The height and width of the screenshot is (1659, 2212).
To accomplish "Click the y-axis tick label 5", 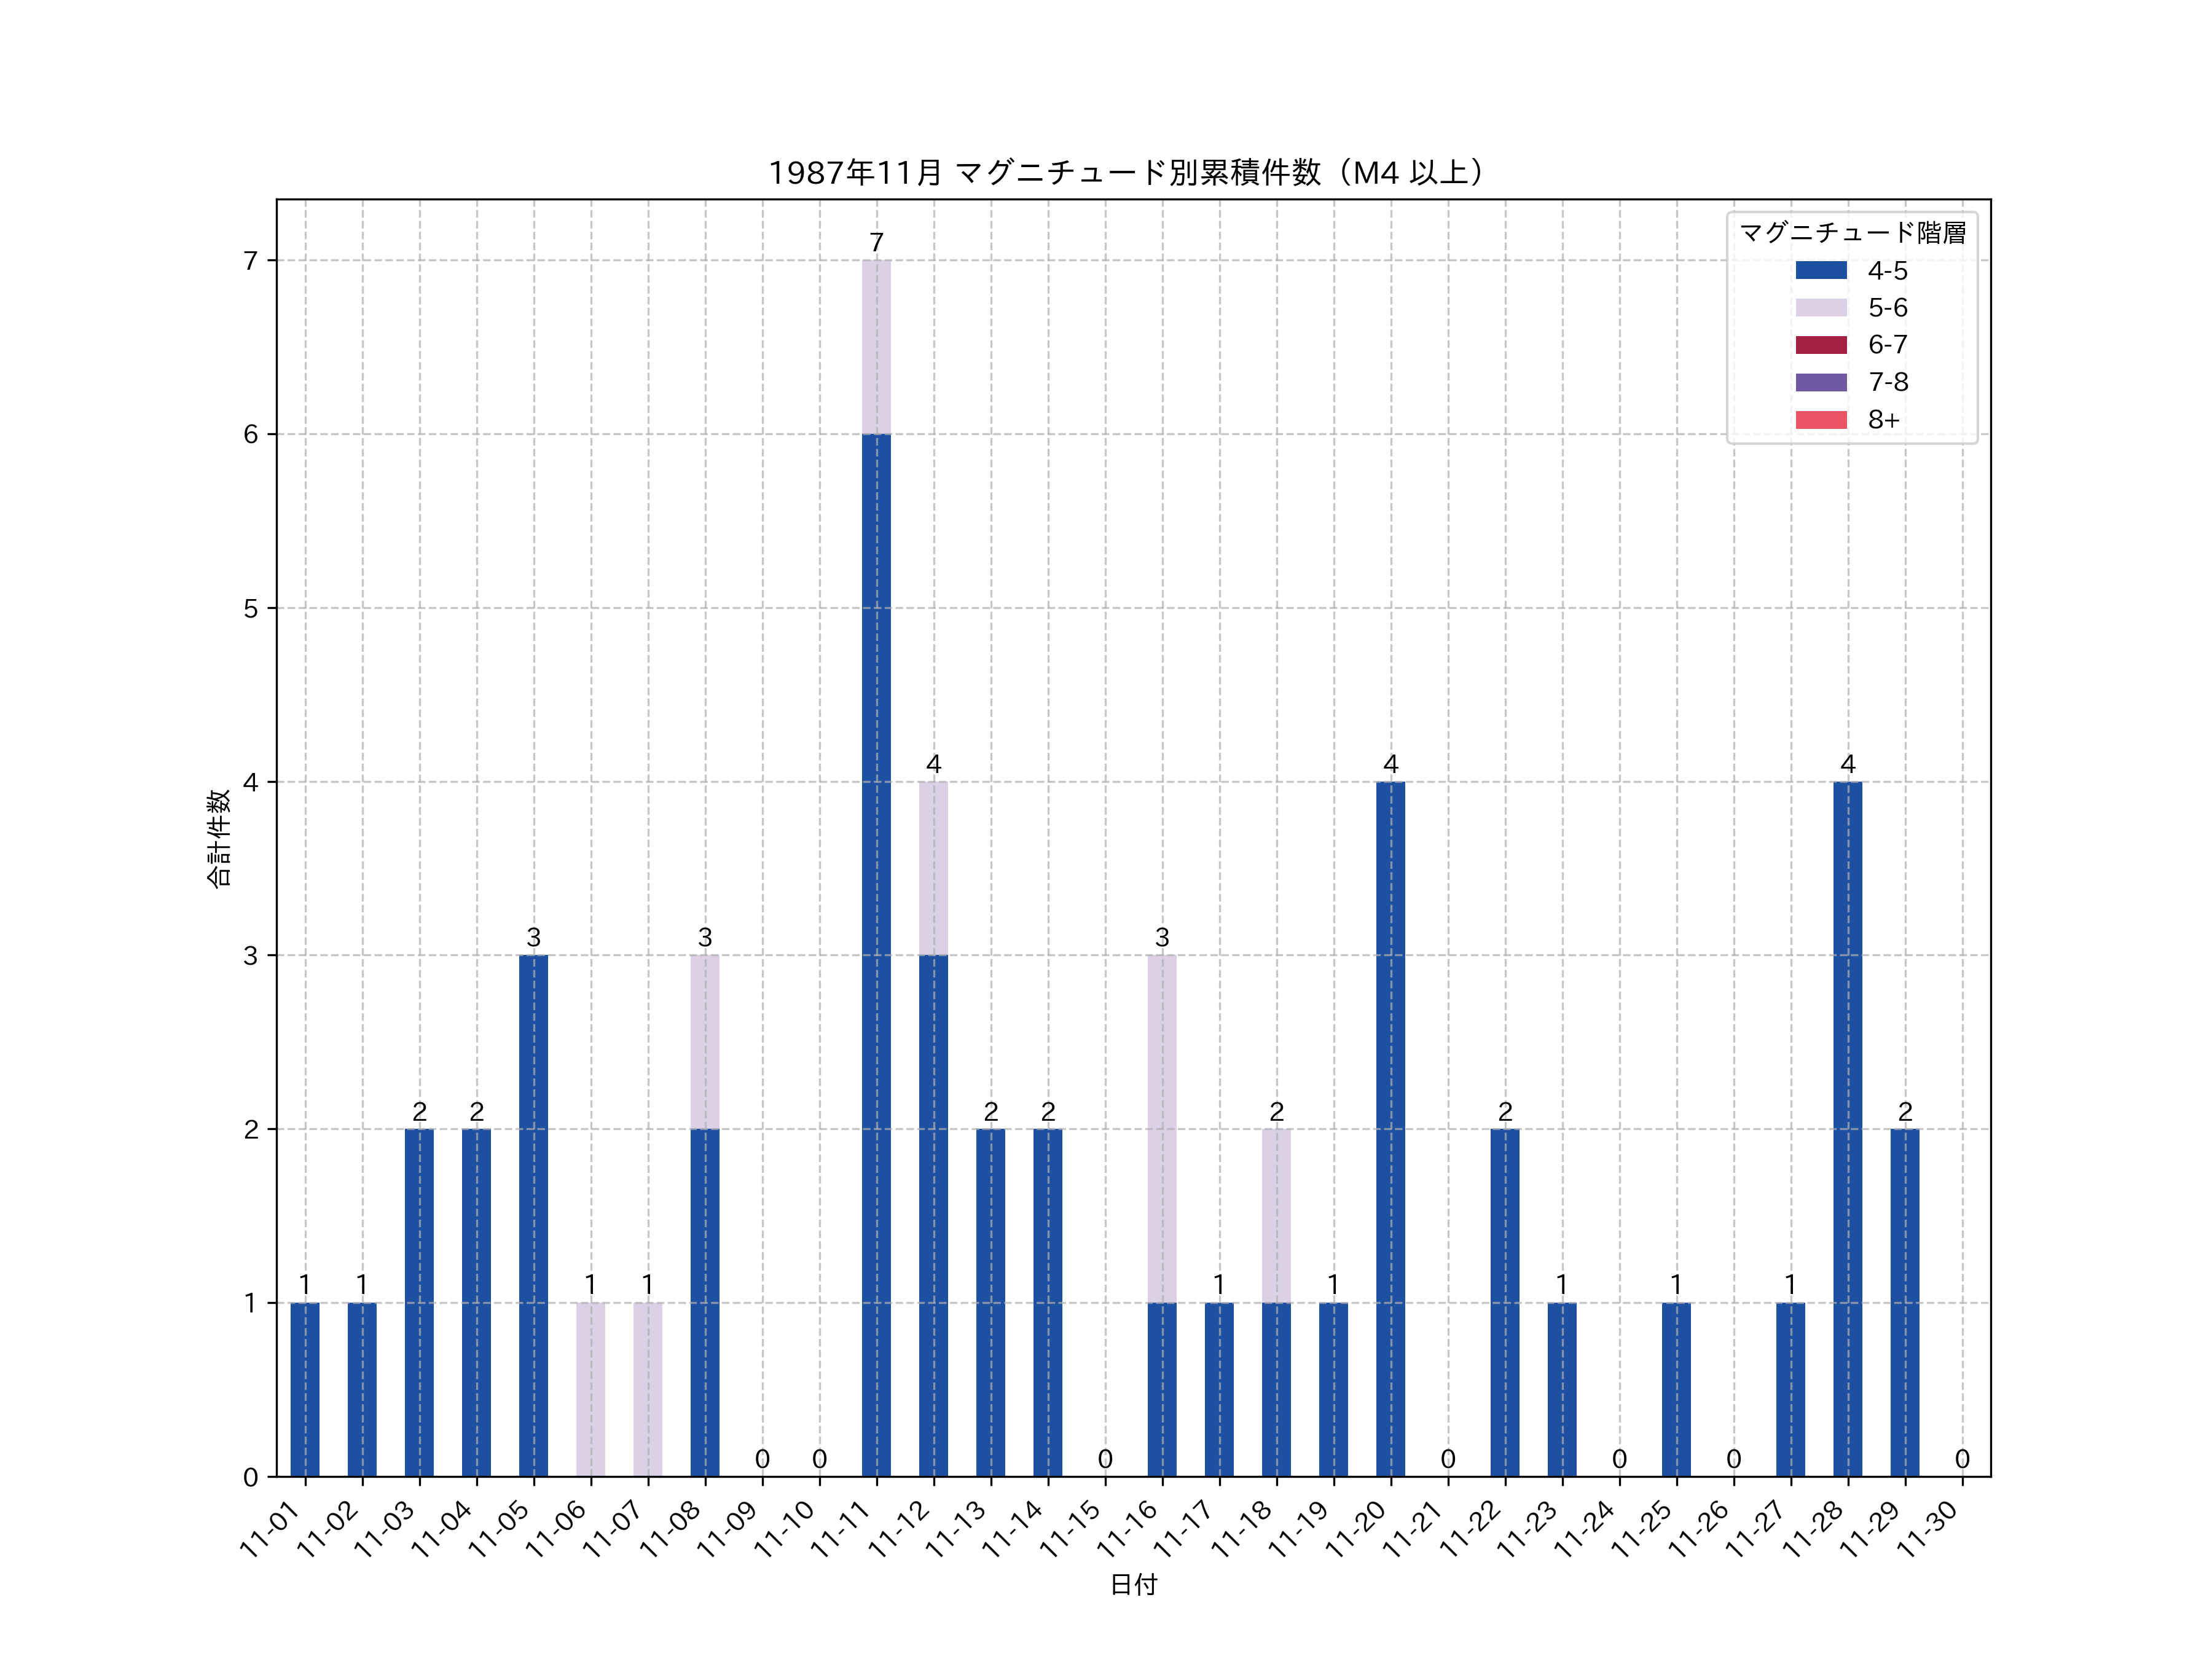I will [250, 609].
